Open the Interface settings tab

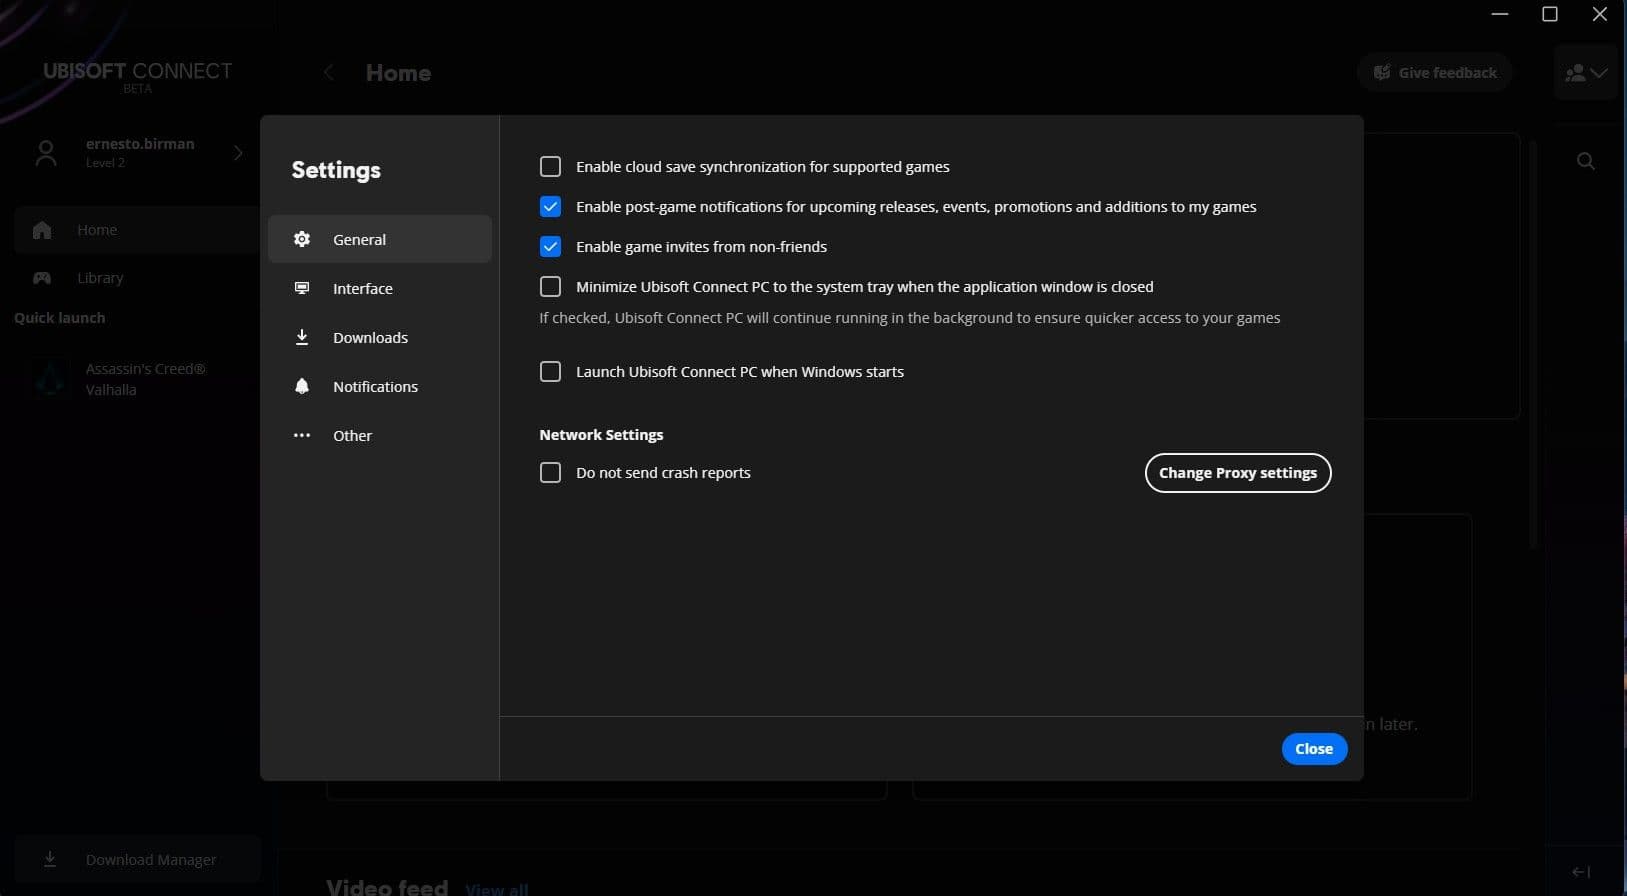362,288
